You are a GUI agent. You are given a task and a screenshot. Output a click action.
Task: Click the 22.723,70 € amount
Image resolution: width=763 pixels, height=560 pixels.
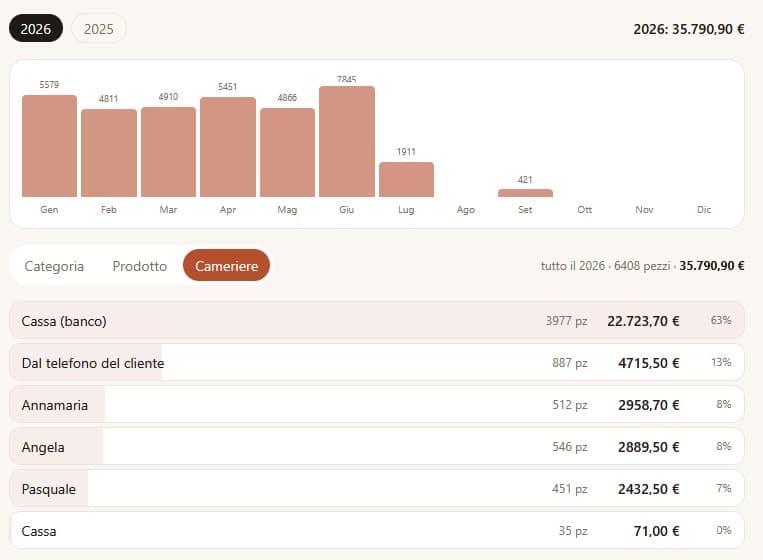[643, 321]
